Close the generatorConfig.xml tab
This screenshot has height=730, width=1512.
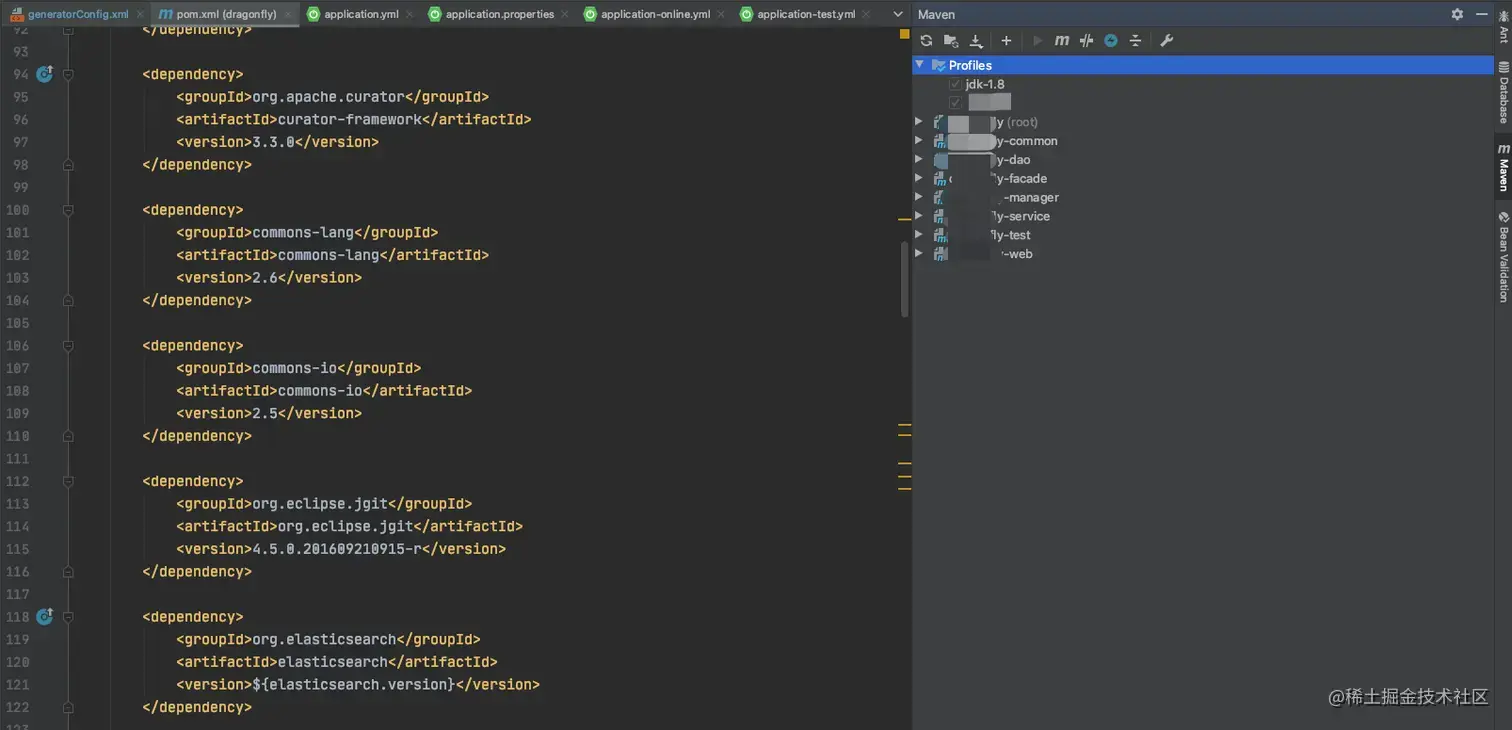click(139, 15)
